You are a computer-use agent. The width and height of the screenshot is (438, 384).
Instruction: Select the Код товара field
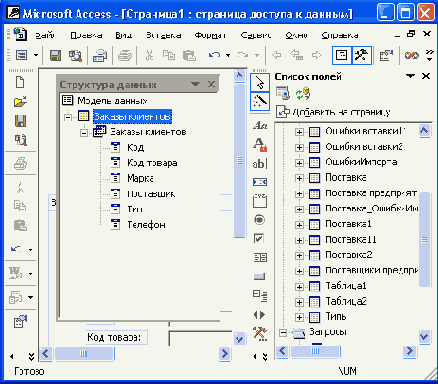click(152, 163)
